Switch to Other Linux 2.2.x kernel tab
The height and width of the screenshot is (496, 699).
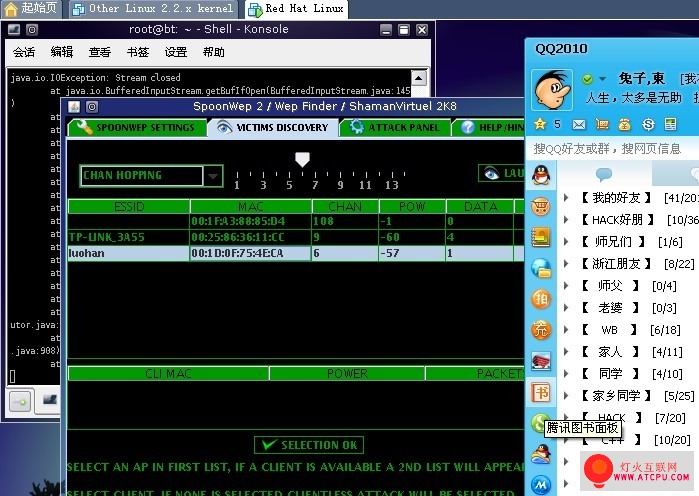point(154,8)
